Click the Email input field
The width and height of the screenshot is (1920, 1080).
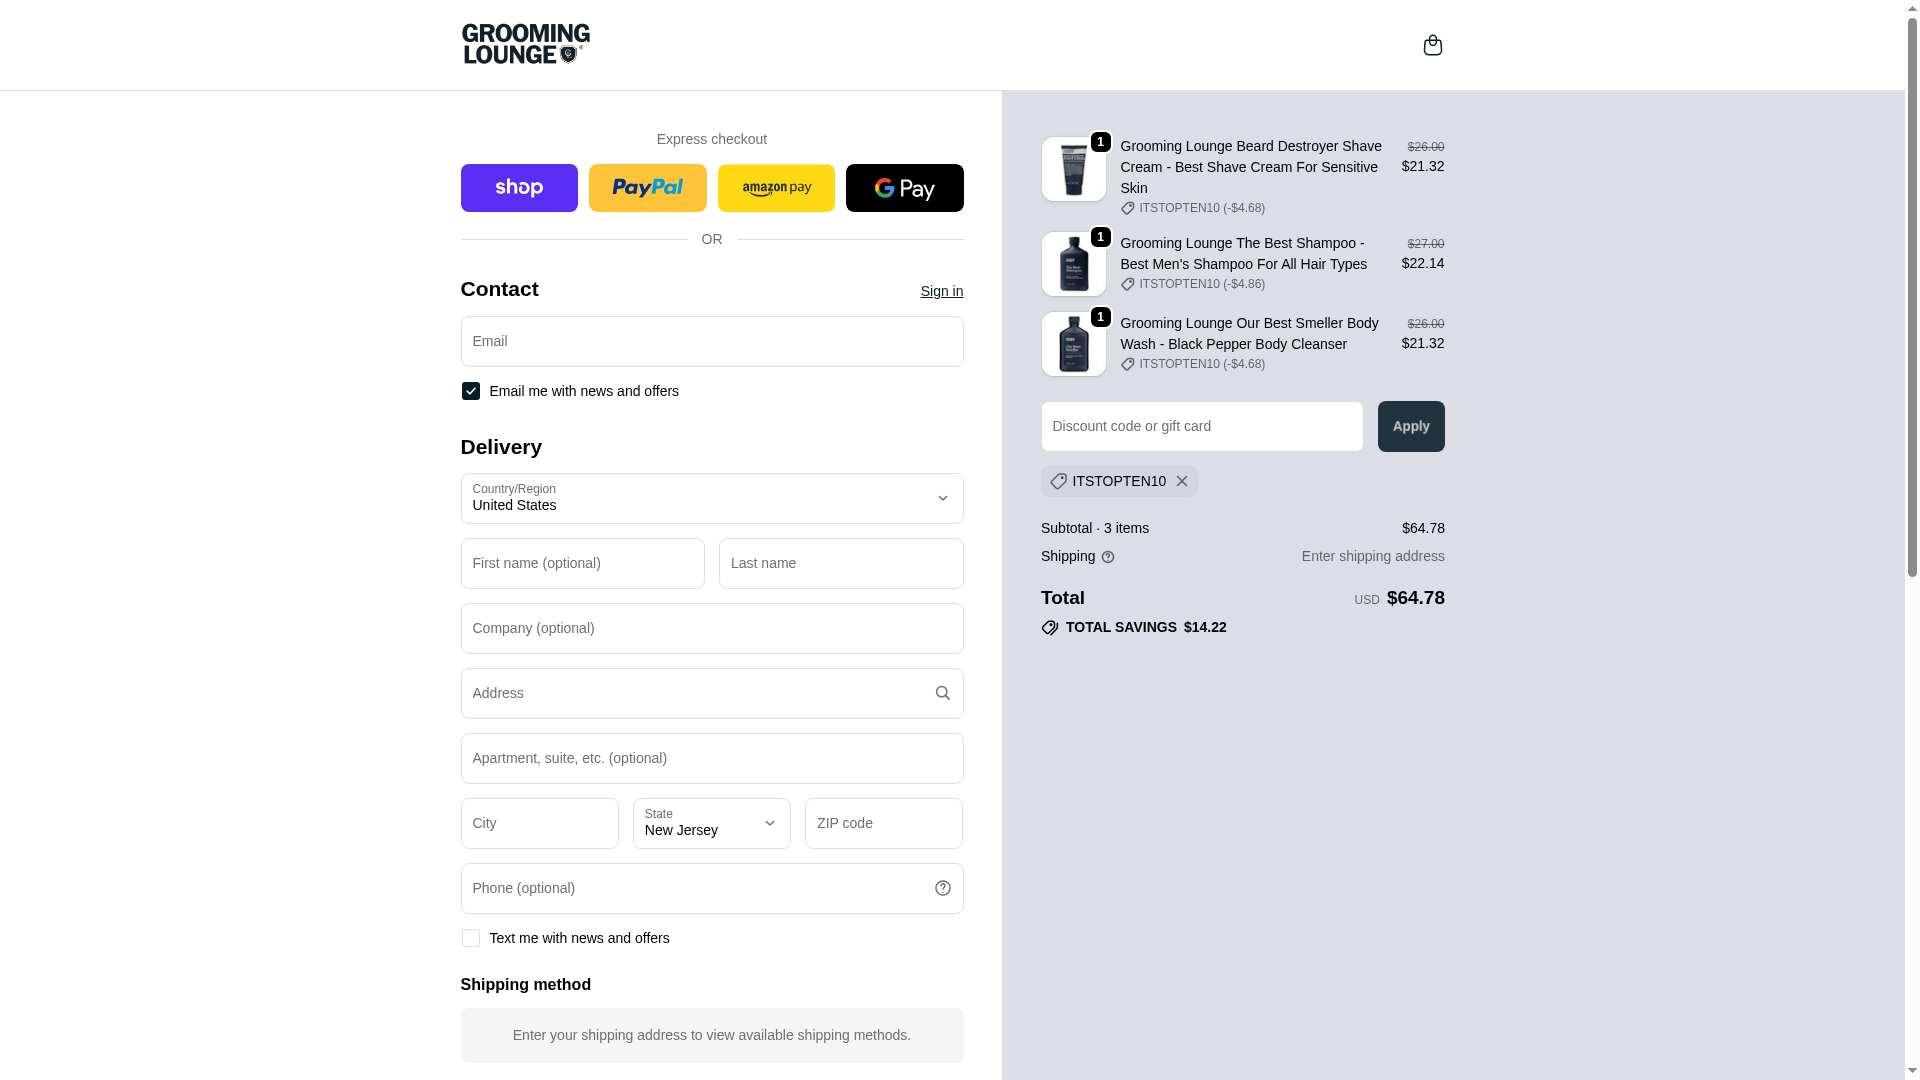tap(711, 341)
